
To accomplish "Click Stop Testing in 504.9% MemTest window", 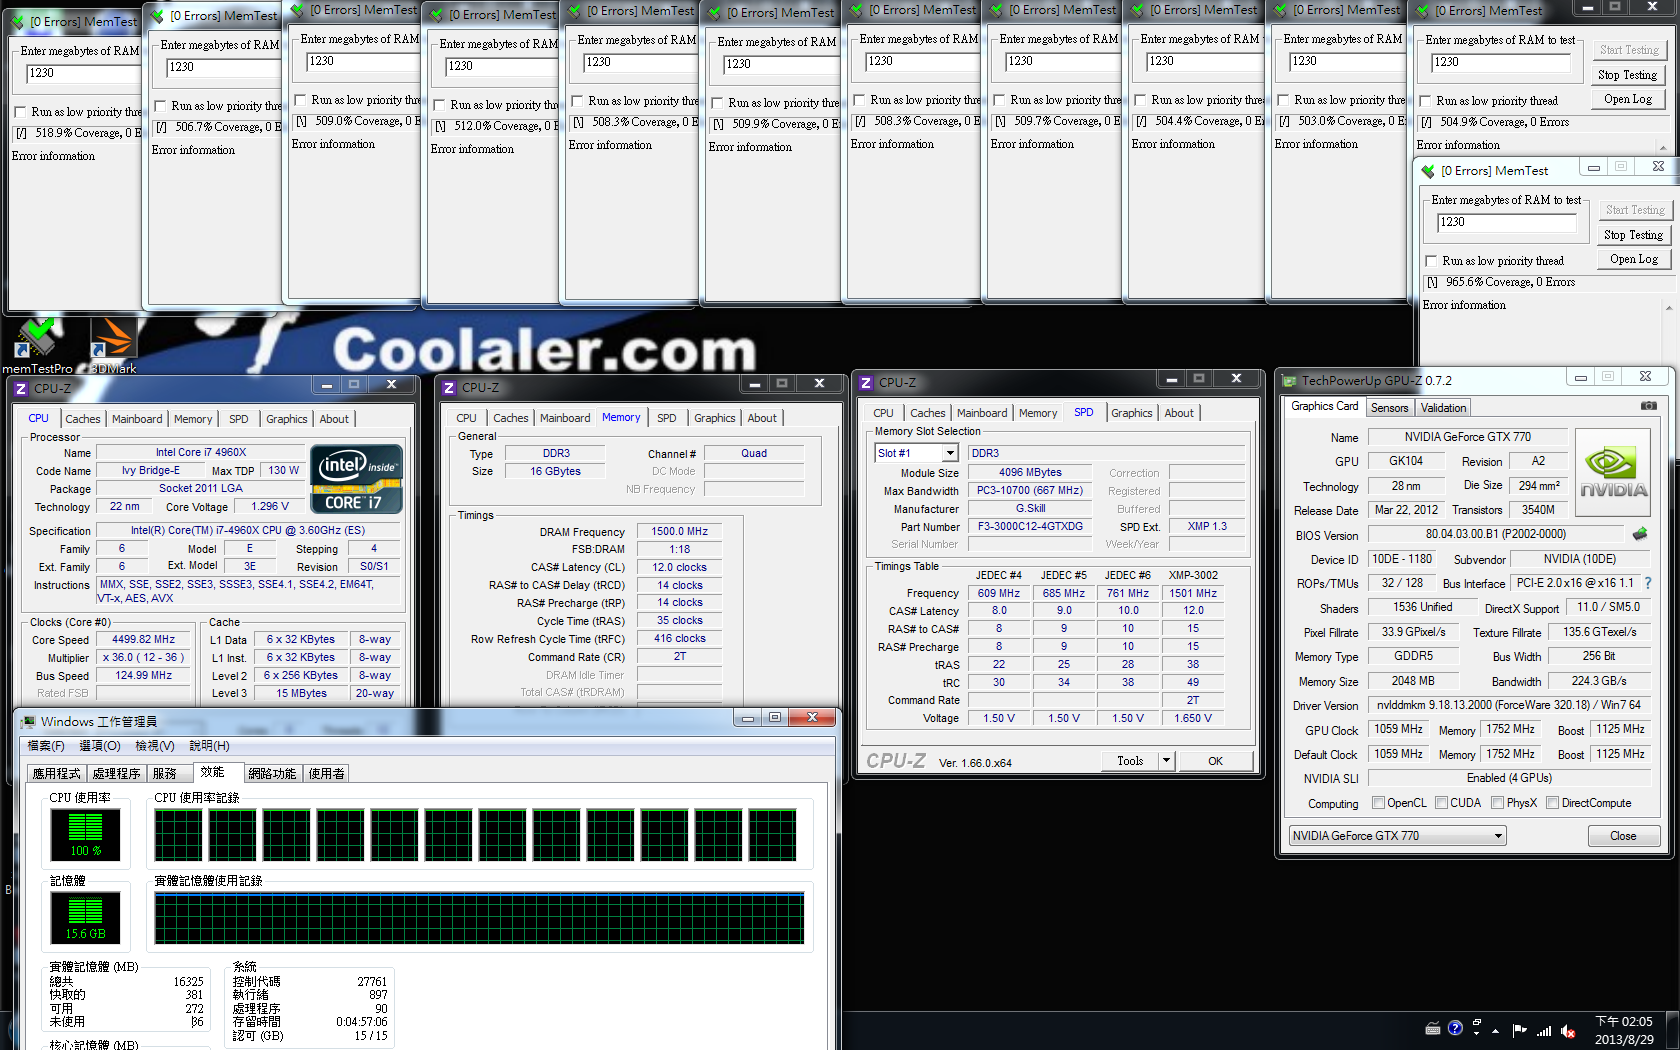I will coord(1627,75).
